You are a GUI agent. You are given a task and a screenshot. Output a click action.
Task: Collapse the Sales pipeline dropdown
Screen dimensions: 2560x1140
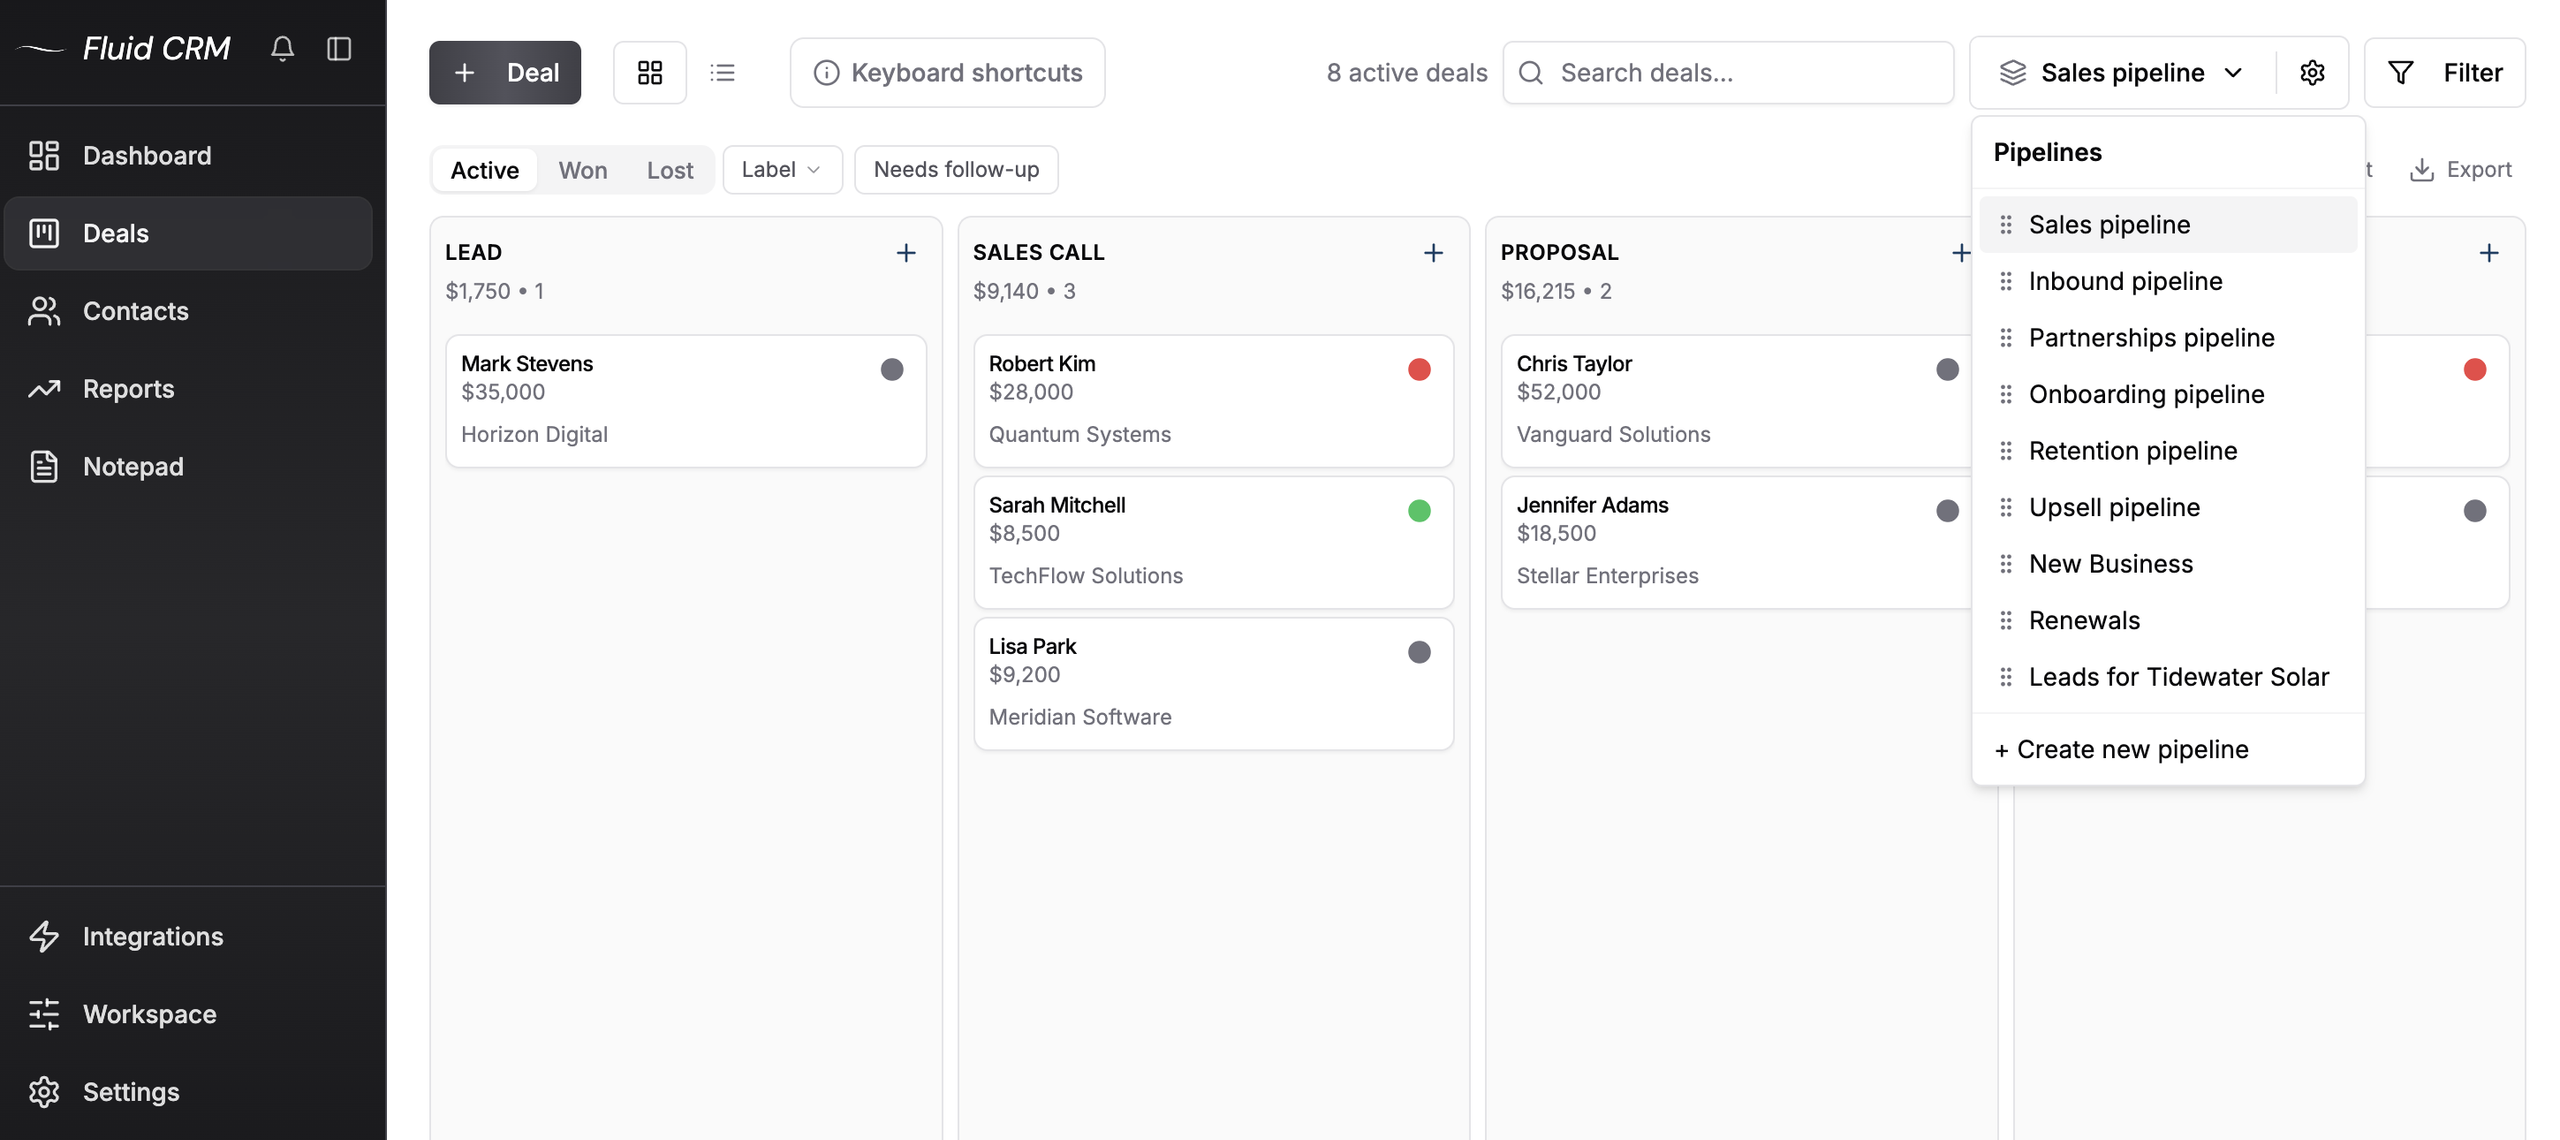pos(2120,72)
